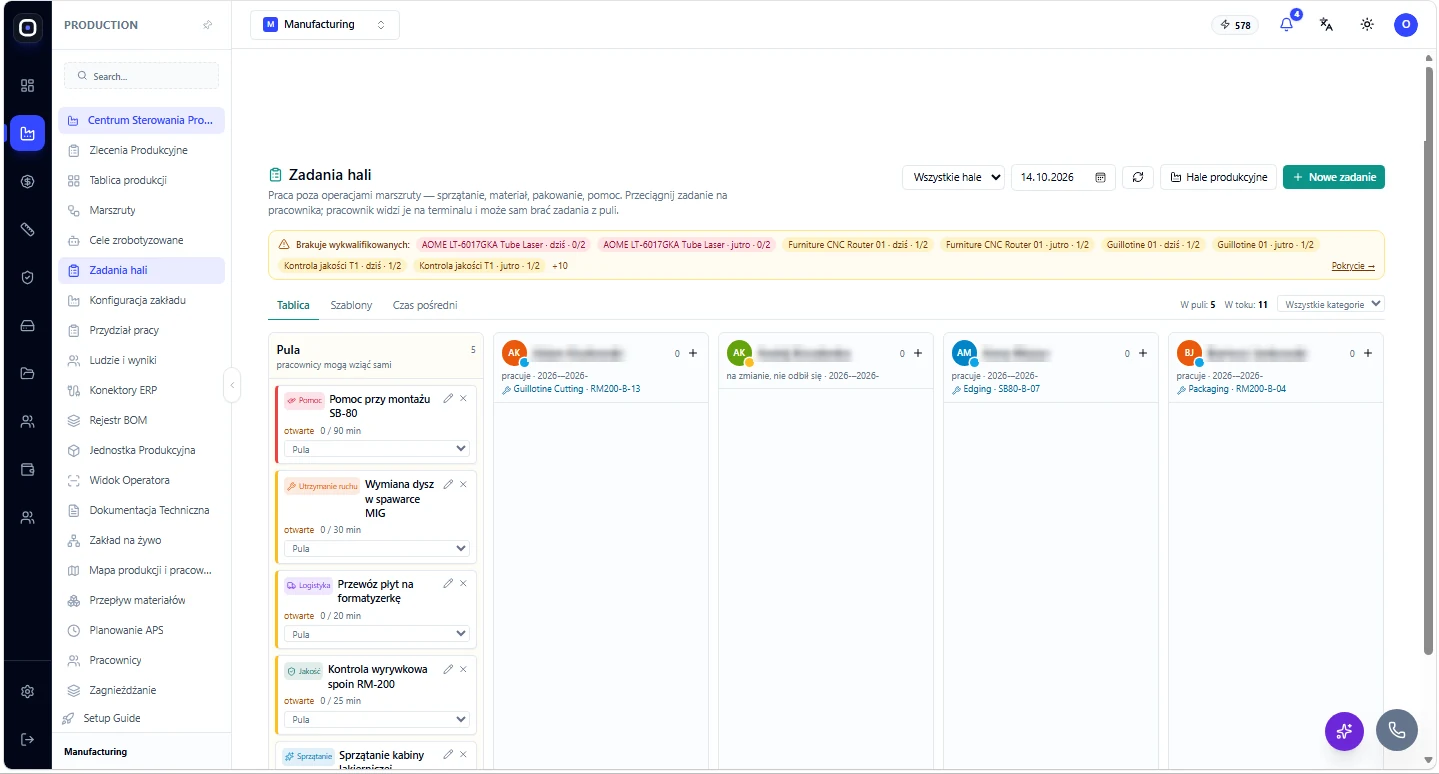The width and height of the screenshot is (1439, 774).
Task: Expand the +10 more qualification warnings
Action: tap(560, 266)
